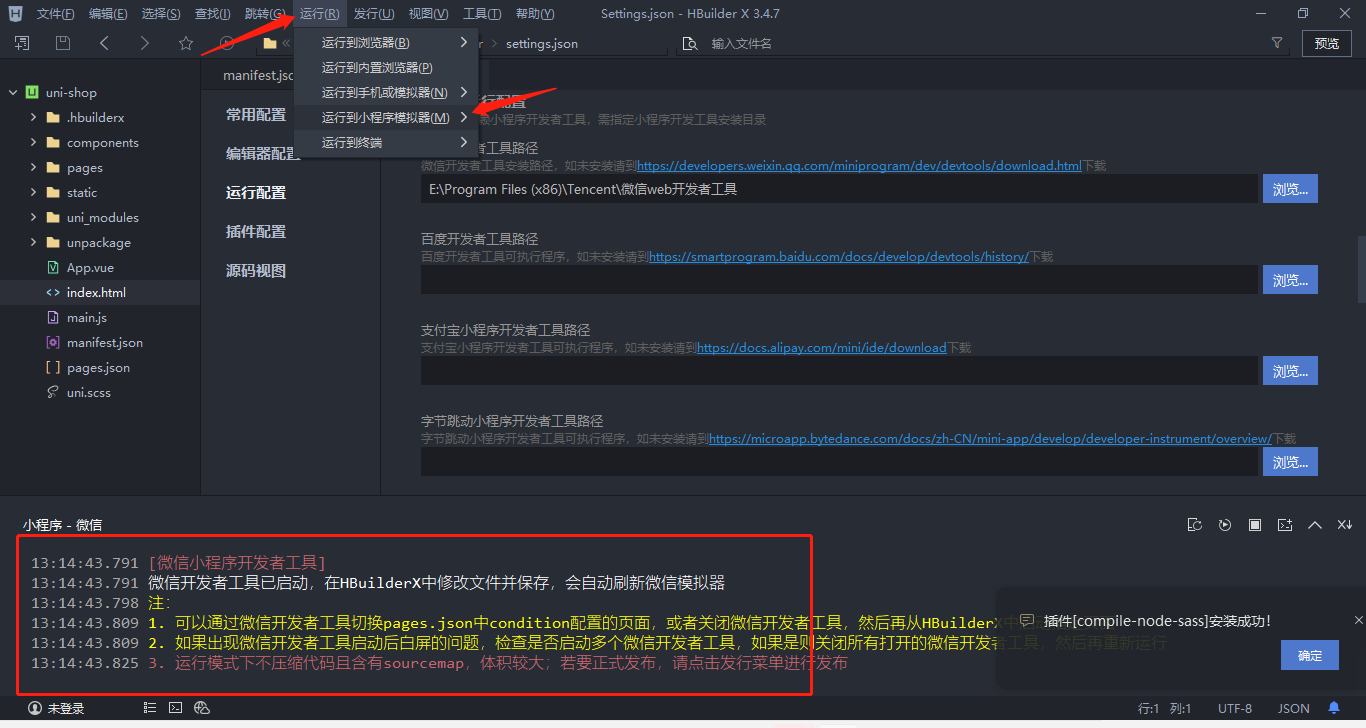Image resolution: width=1366 pixels, height=728 pixels.
Task: Open the 视图(V) menu
Action: pos(428,14)
